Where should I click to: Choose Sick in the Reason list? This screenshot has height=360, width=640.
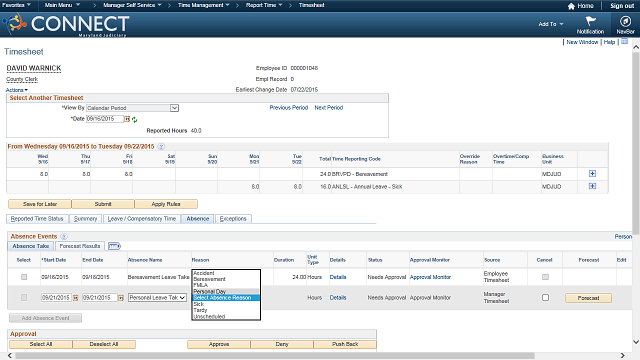226,304
